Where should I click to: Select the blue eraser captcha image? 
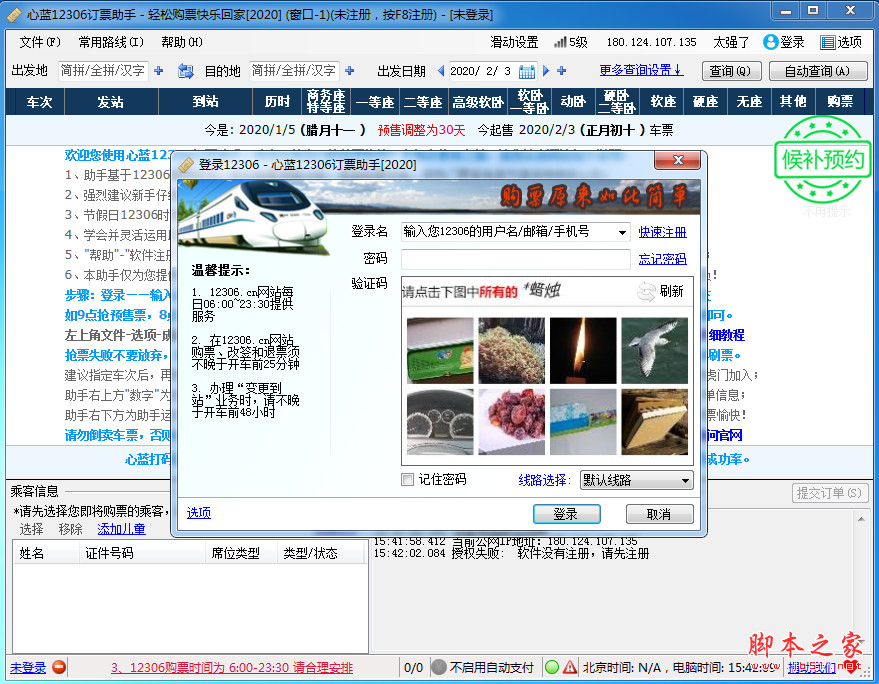click(583, 422)
